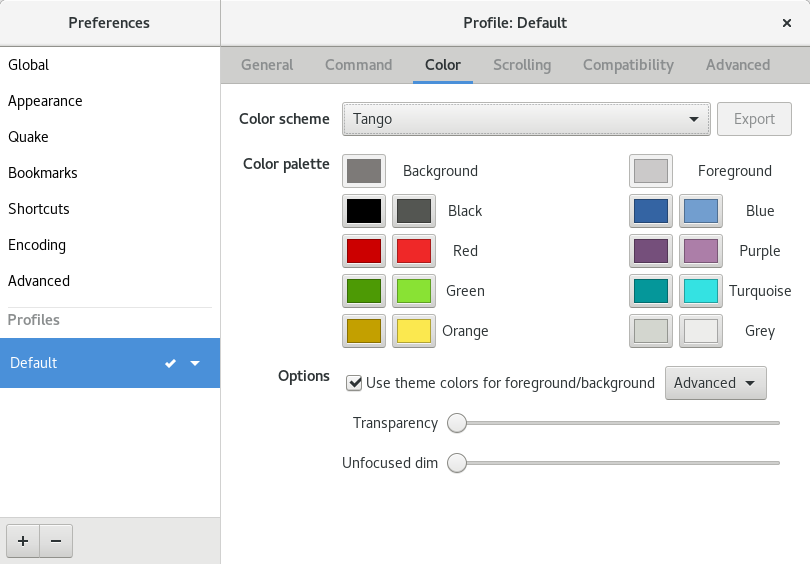Toggle use theme colors checkbox
810x564 pixels.
354,383
